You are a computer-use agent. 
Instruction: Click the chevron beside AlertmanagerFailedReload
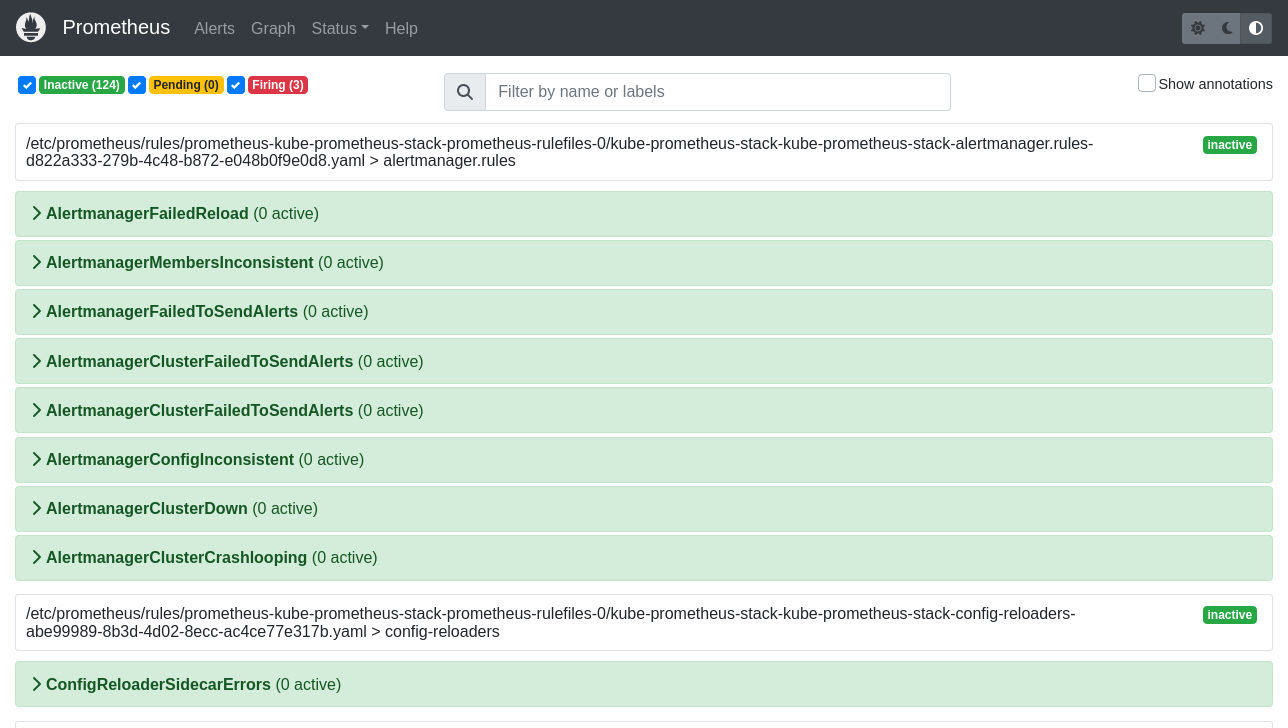[x=37, y=213]
